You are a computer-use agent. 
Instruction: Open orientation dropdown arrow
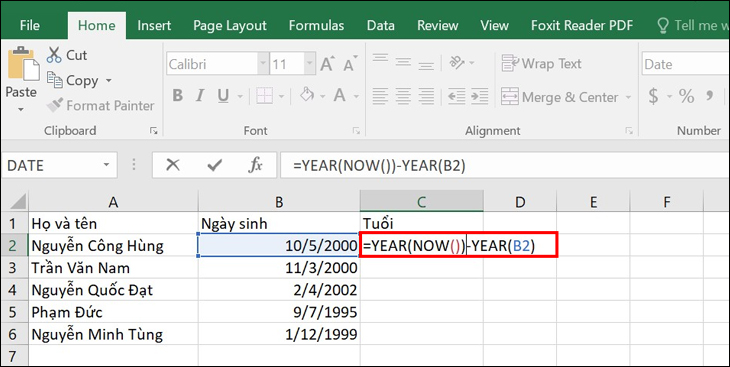pos(472,62)
